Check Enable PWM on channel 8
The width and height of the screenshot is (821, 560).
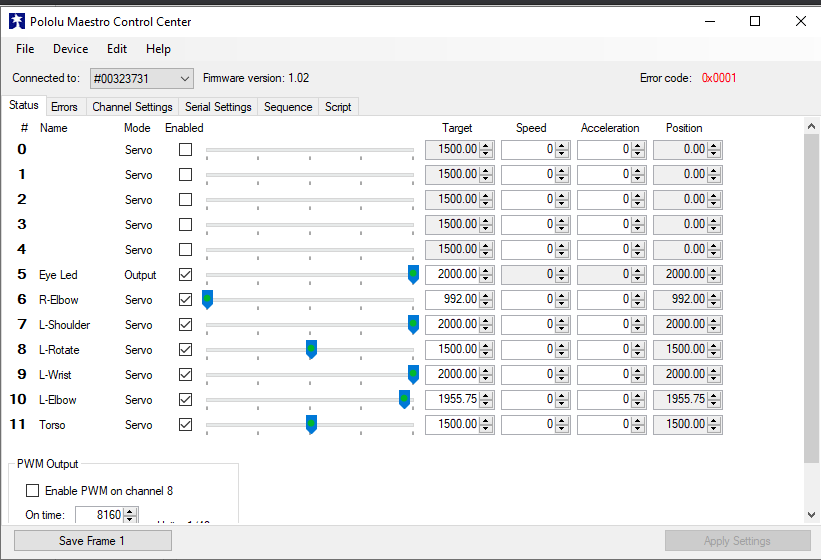(x=32, y=491)
